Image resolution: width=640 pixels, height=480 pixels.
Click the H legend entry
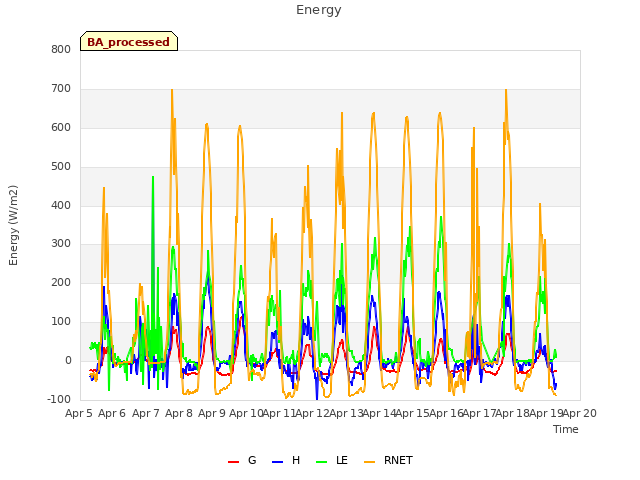(x=286, y=460)
